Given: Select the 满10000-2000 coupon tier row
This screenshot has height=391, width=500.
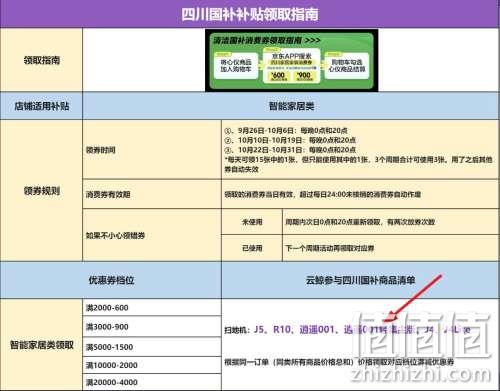Looking at the screenshot, I should pyautogui.click(x=152, y=365).
